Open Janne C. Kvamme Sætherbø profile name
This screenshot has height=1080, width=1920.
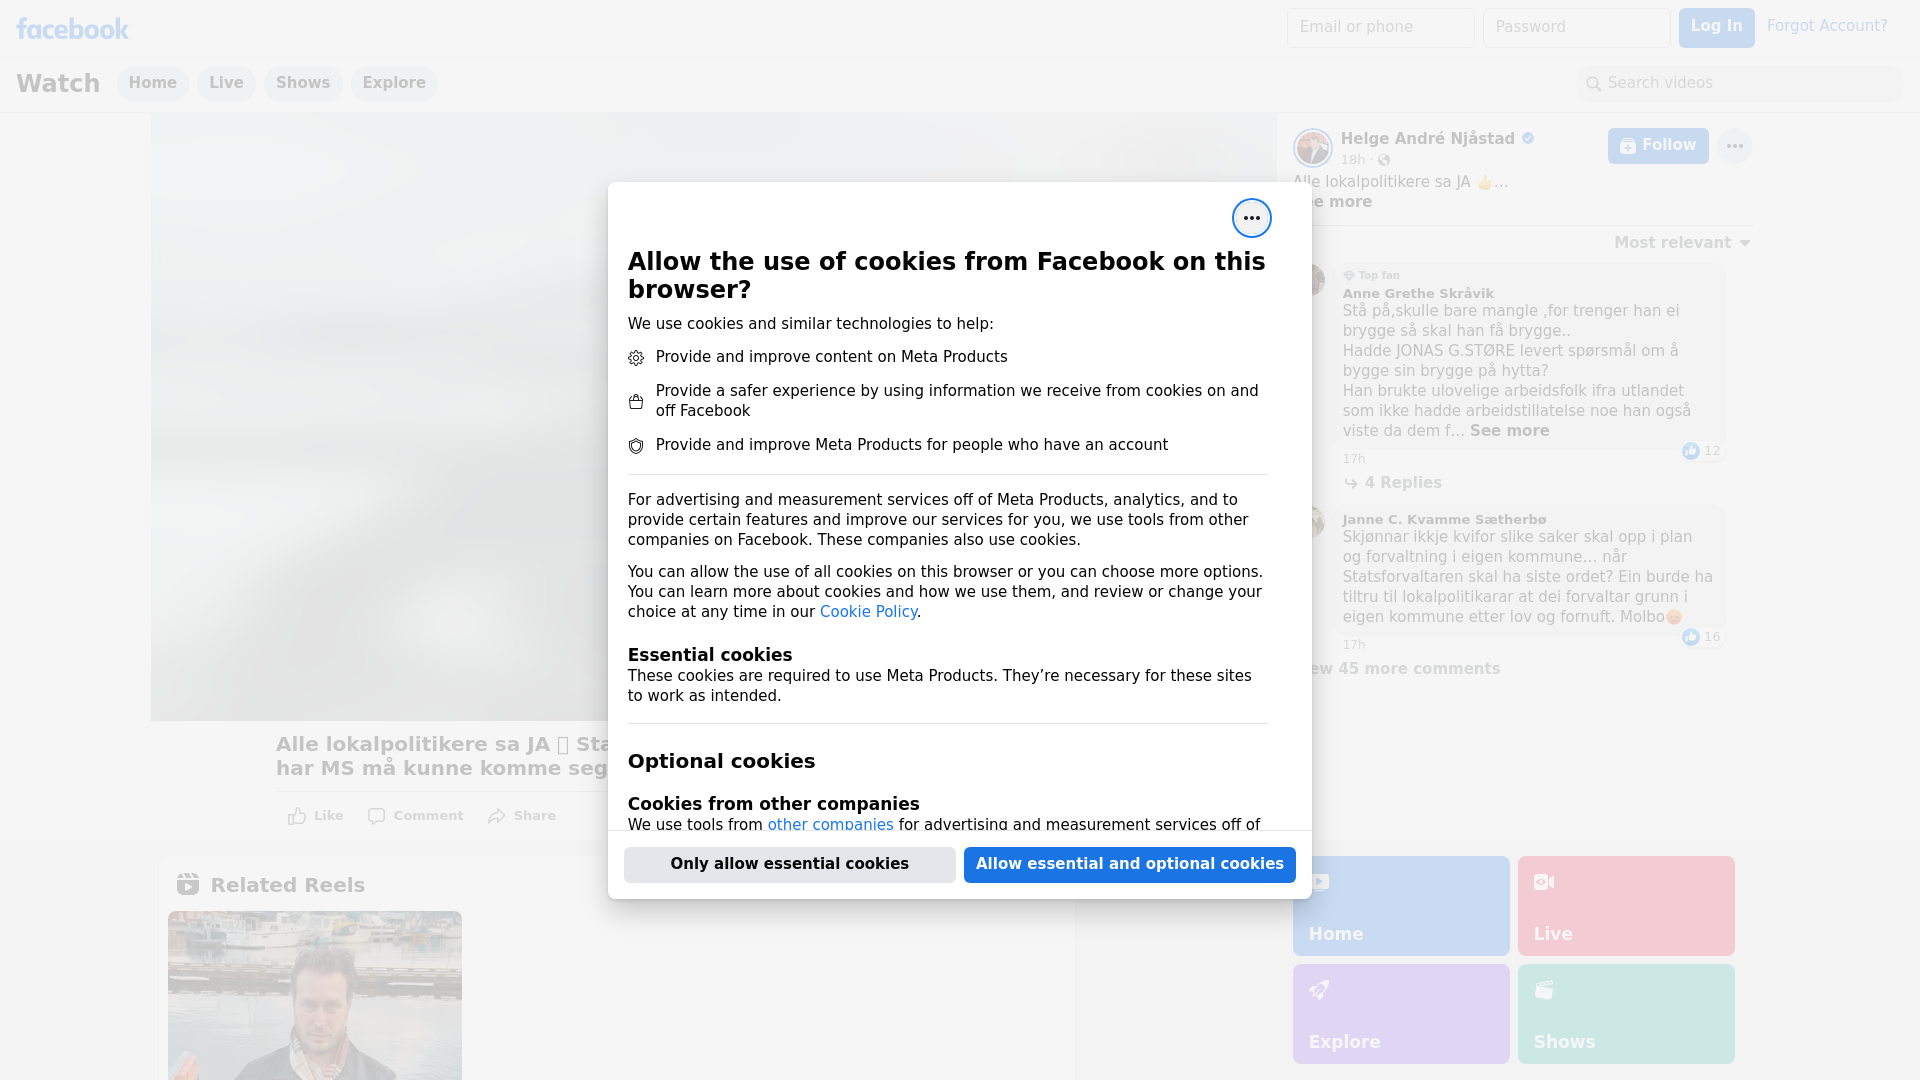pyautogui.click(x=1444, y=520)
